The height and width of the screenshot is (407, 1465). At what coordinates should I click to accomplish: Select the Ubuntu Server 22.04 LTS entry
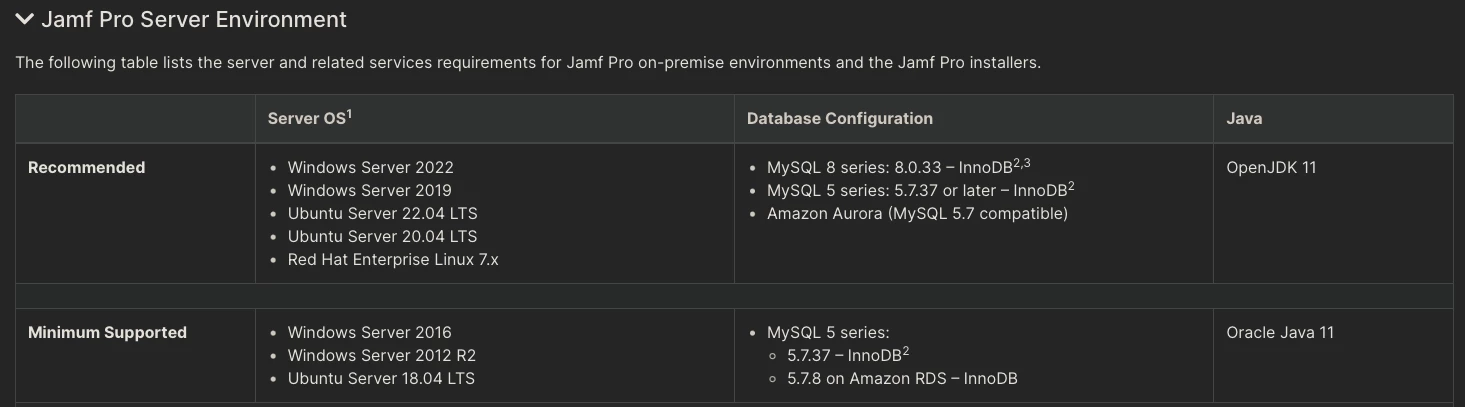[x=382, y=213]
